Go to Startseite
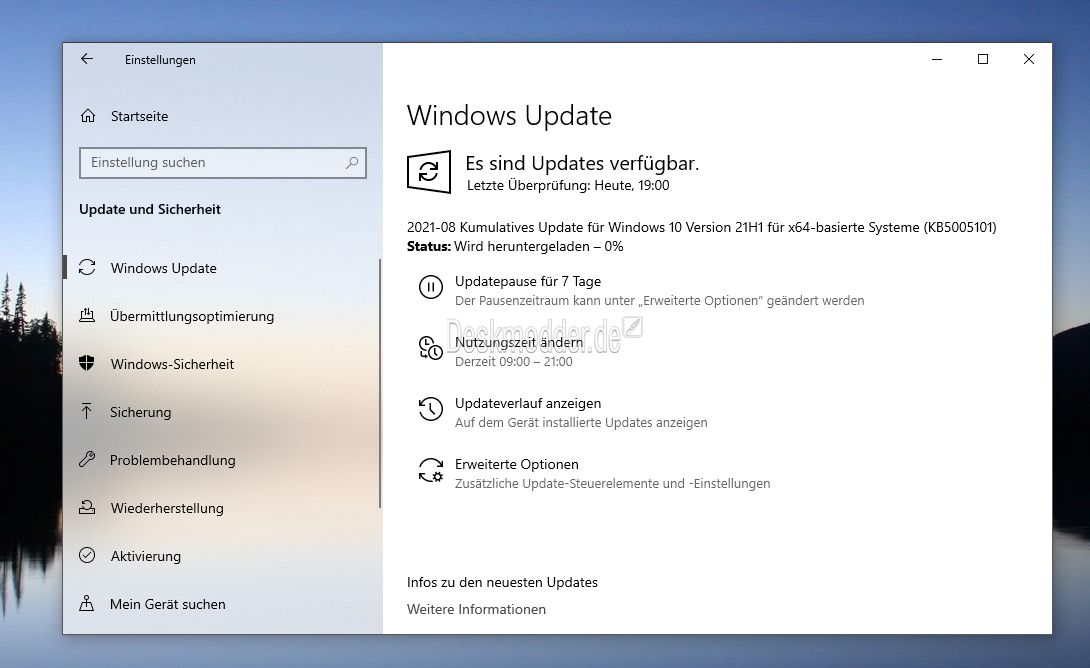 click(x=139, y=116)
